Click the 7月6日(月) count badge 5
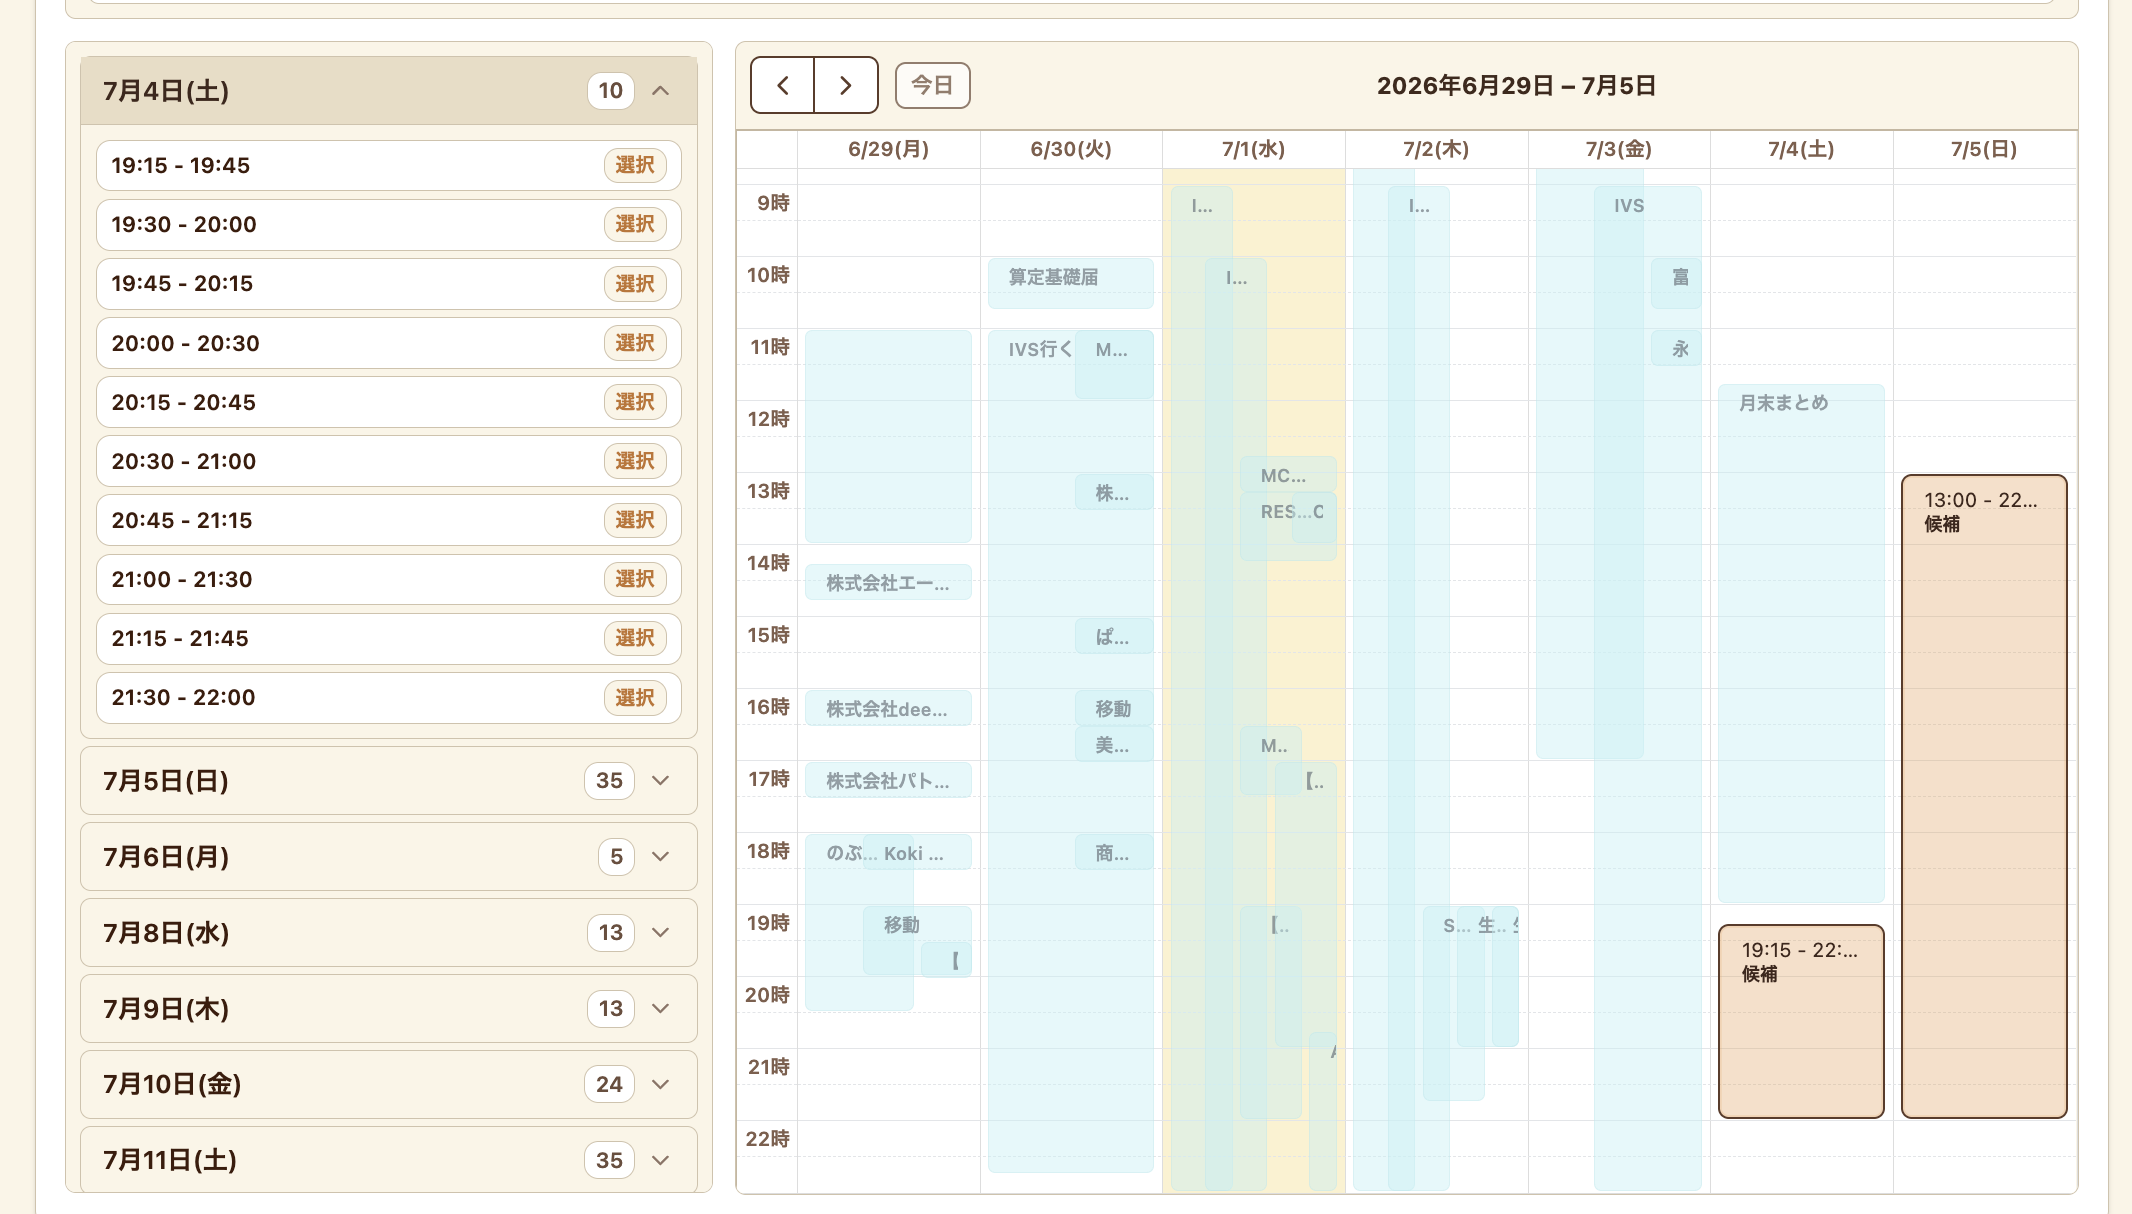 (617, 857)
